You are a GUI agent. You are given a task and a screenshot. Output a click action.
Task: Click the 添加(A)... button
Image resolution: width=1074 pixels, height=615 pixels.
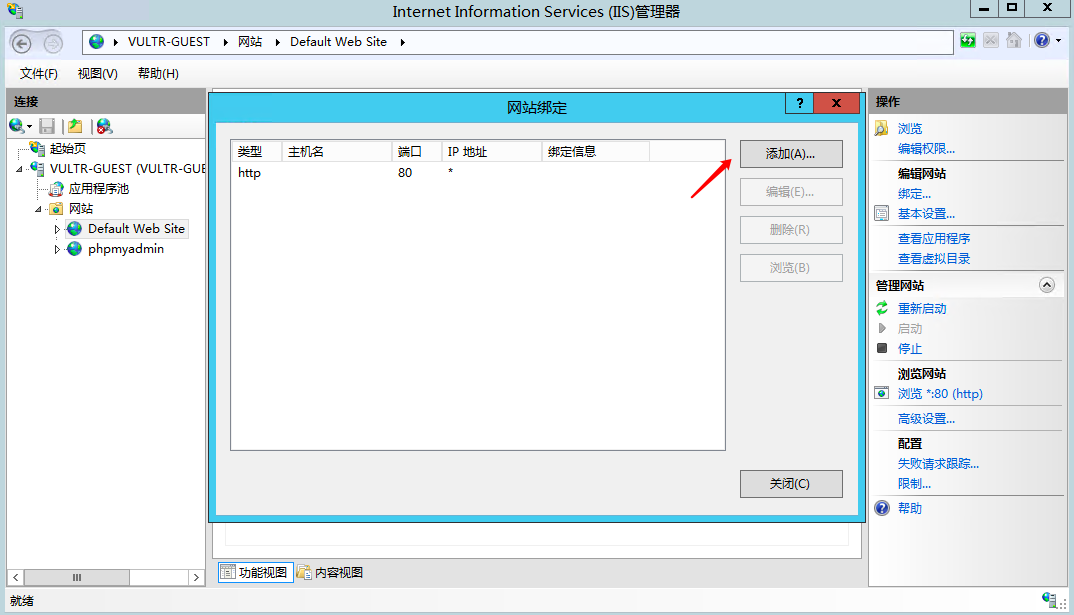tap(791, 154)
